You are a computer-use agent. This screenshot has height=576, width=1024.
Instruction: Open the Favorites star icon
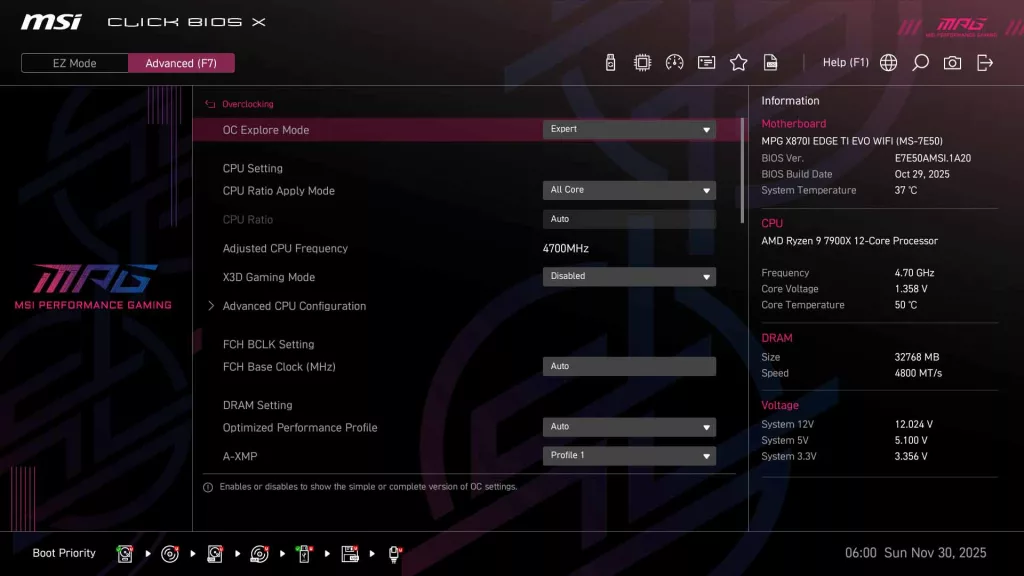pos(738,62)
